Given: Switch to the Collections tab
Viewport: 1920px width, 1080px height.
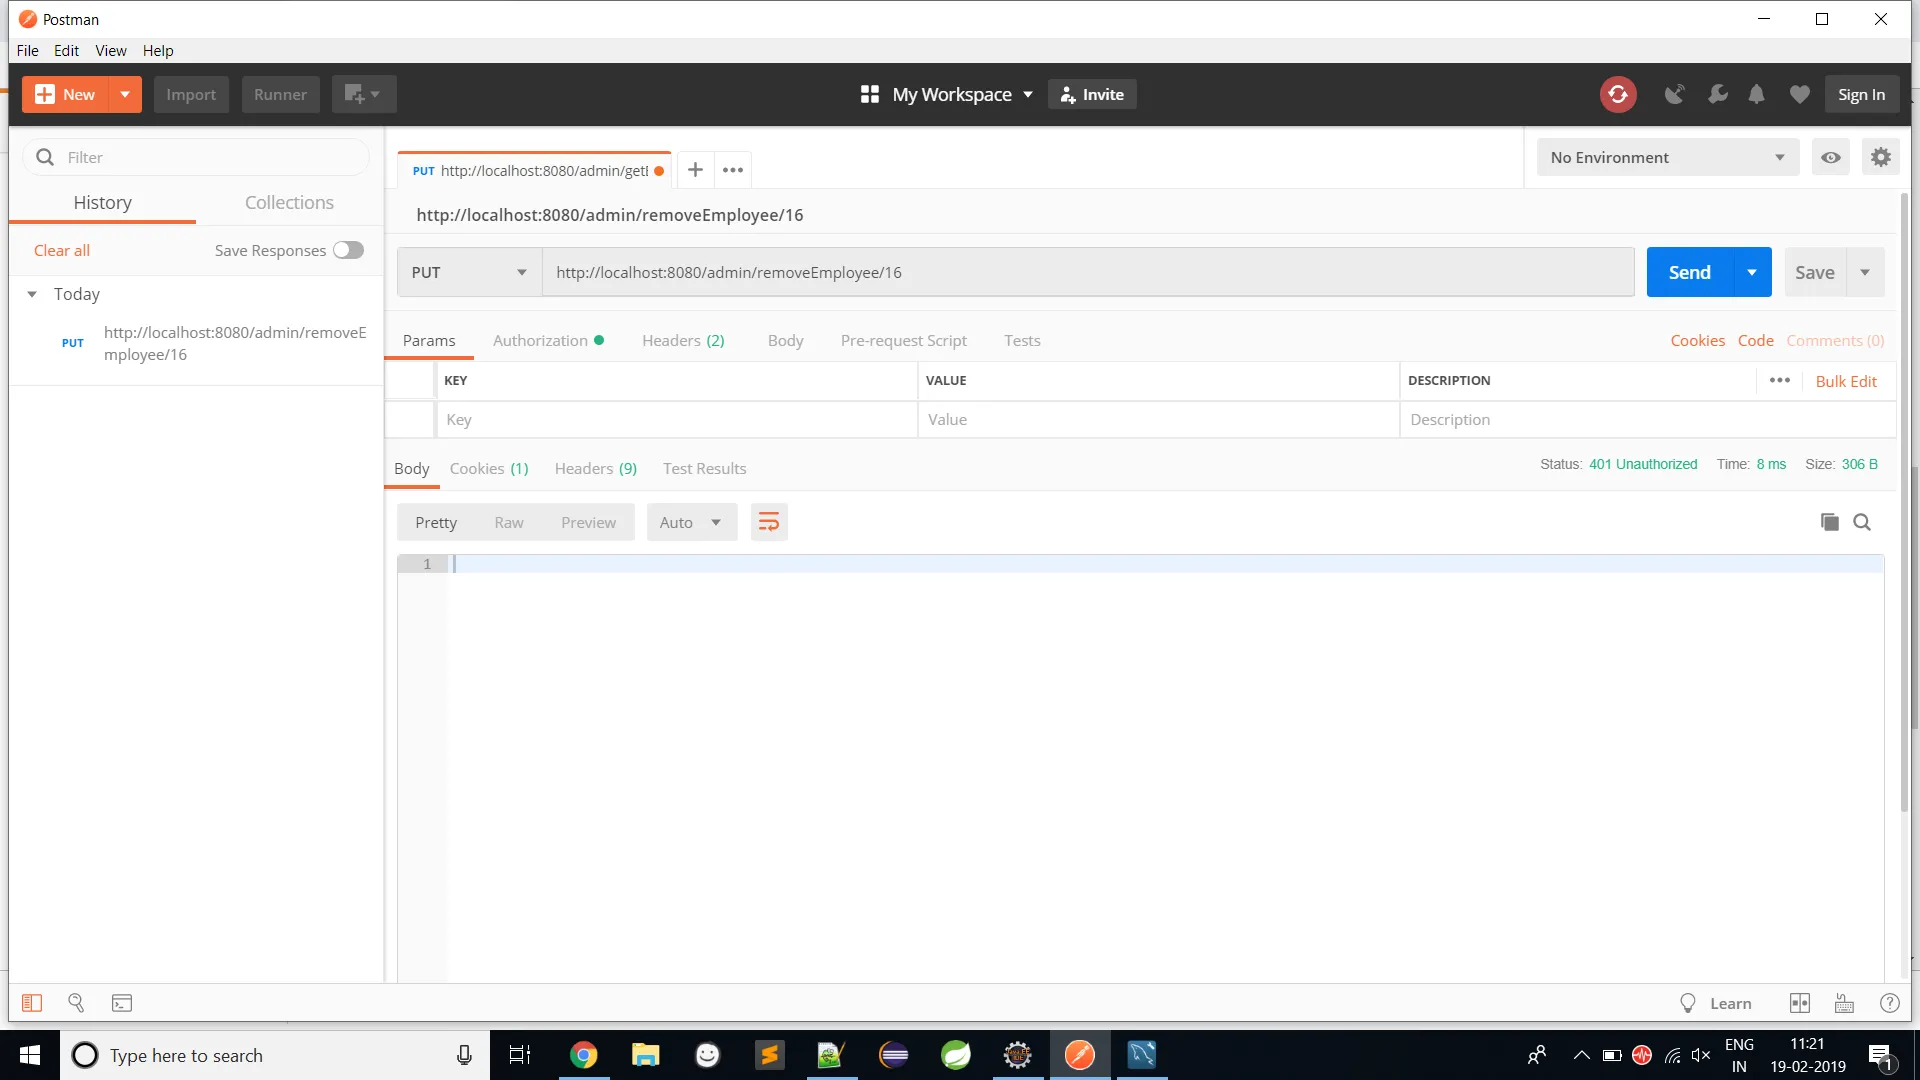Looking at the screenshot, I should click(289, 202).
